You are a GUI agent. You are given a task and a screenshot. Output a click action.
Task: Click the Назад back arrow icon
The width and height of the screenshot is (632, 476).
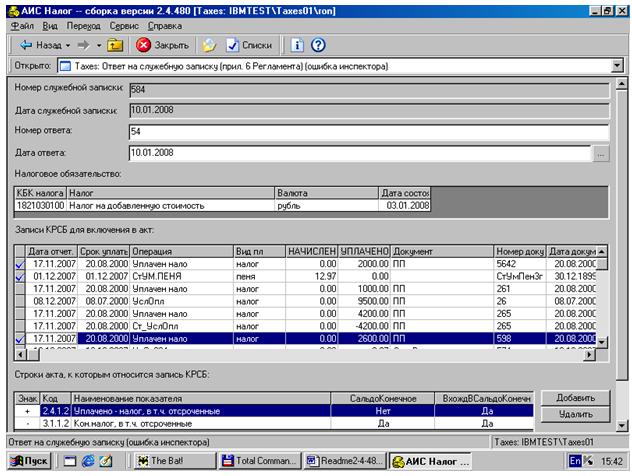point(26,45)
